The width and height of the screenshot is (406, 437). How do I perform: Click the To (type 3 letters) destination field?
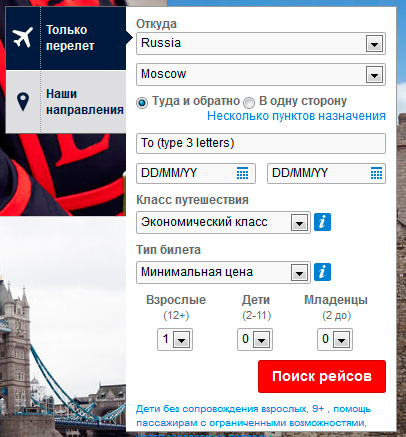point(261,143)
